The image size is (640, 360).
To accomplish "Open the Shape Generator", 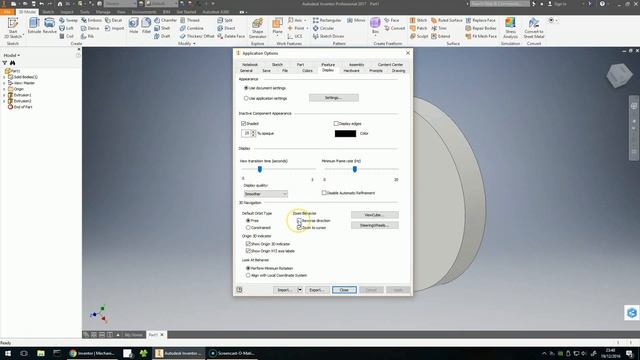I will (258, 28).
